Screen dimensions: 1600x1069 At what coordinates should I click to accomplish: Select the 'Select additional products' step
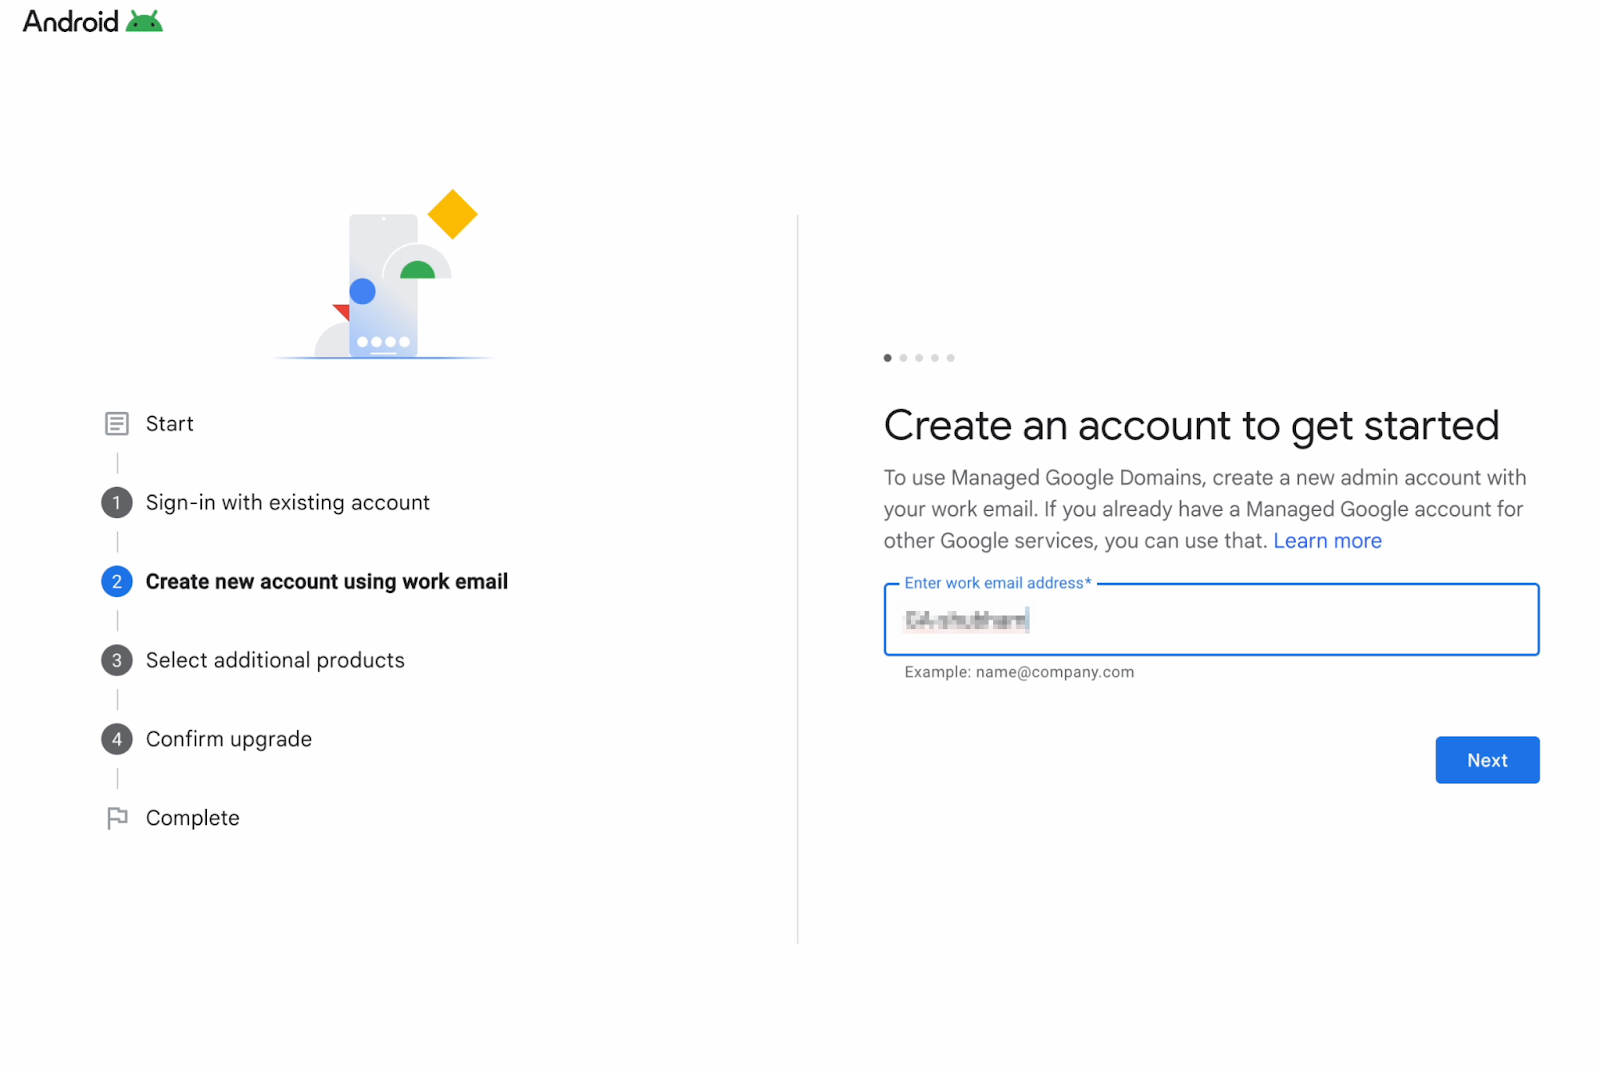coord(275,660)
